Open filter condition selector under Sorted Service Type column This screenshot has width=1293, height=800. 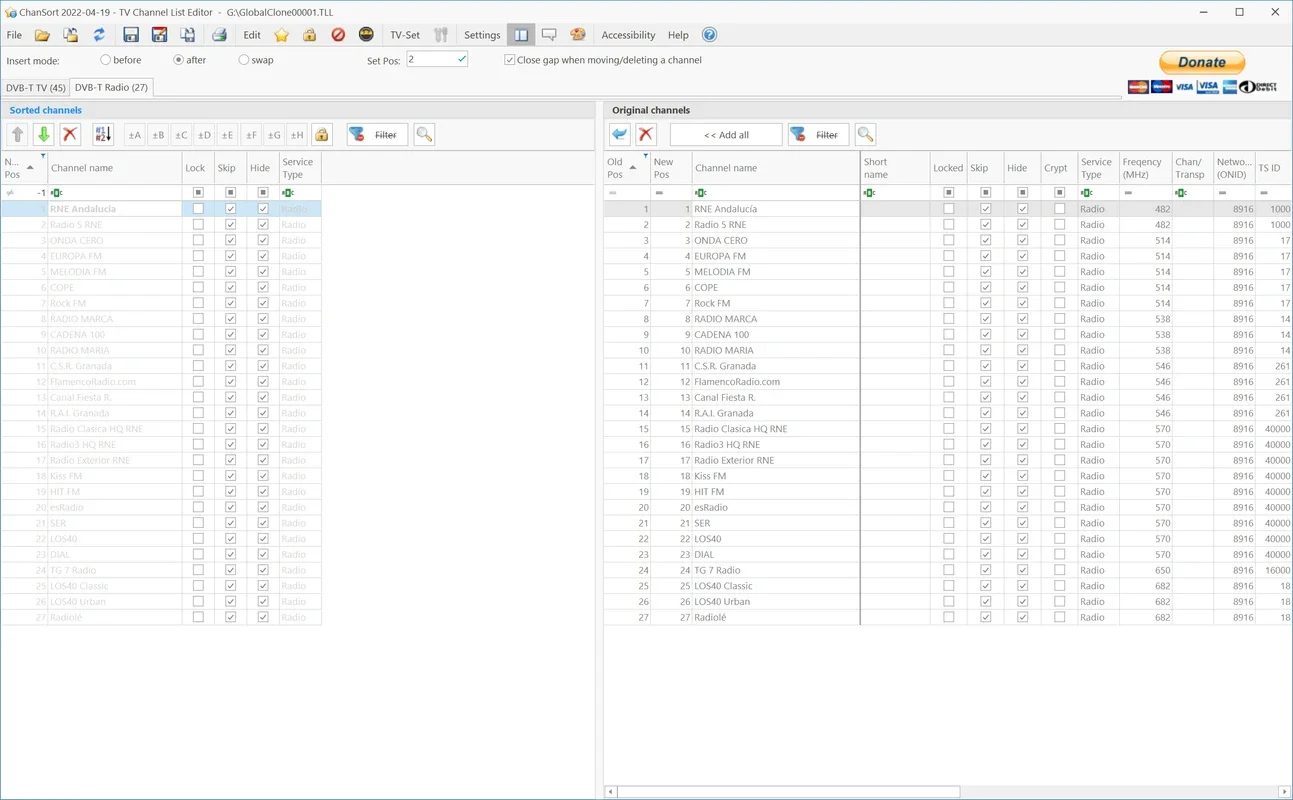[288, 192]
